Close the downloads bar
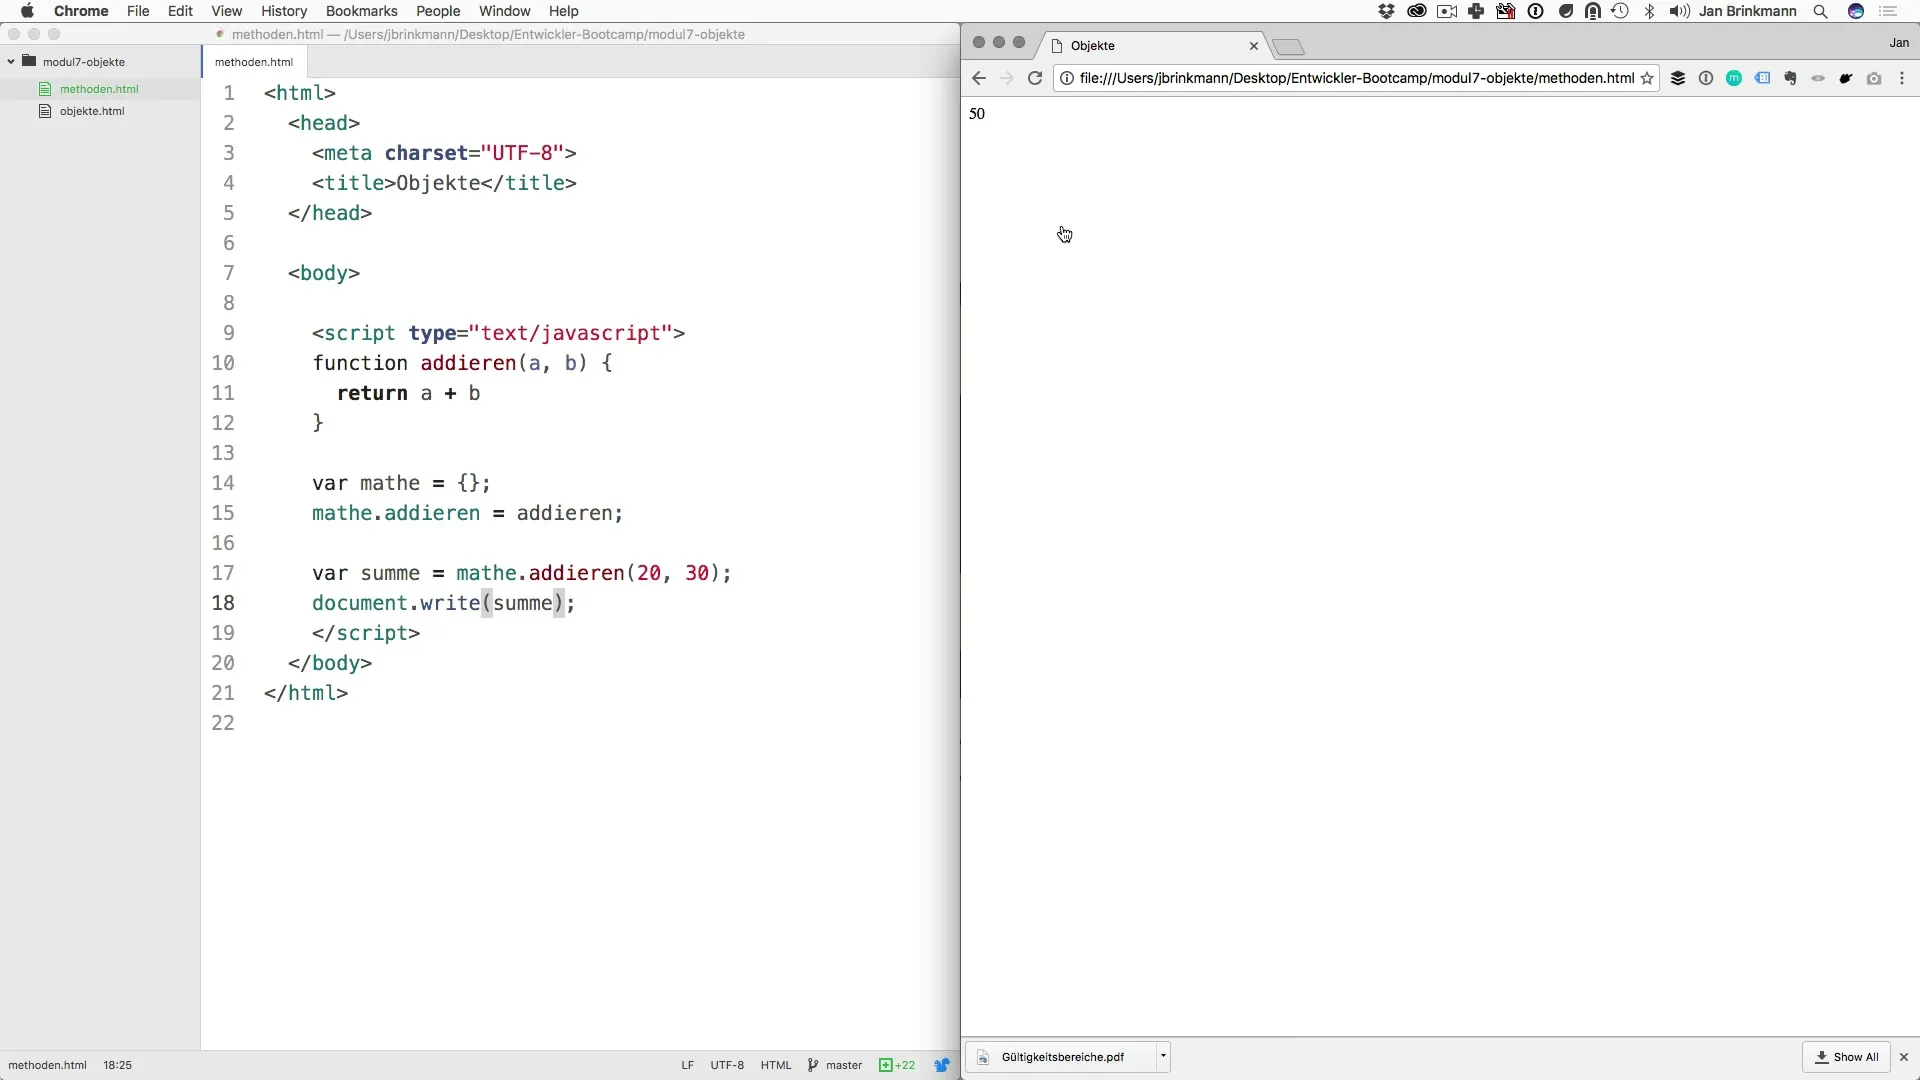 coord(1904,1057)
